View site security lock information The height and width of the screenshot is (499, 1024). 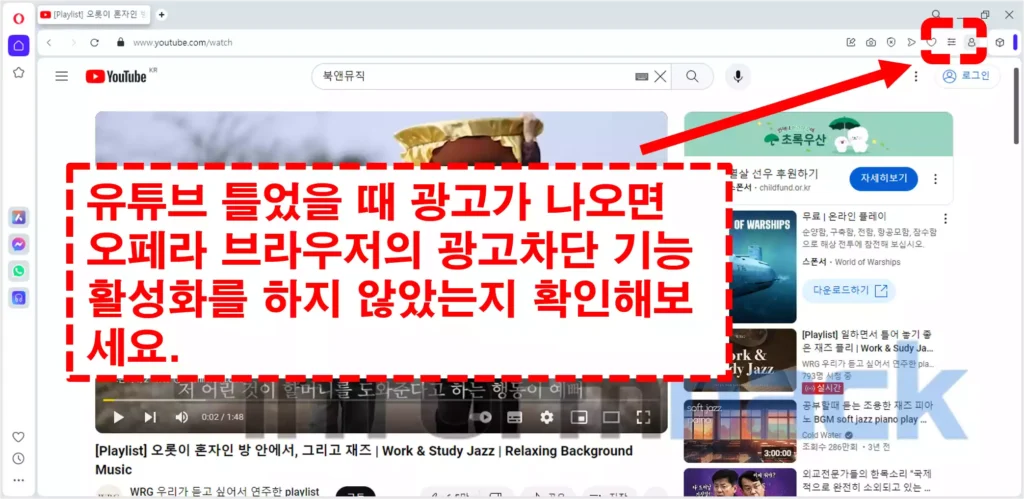pos(120,42)
